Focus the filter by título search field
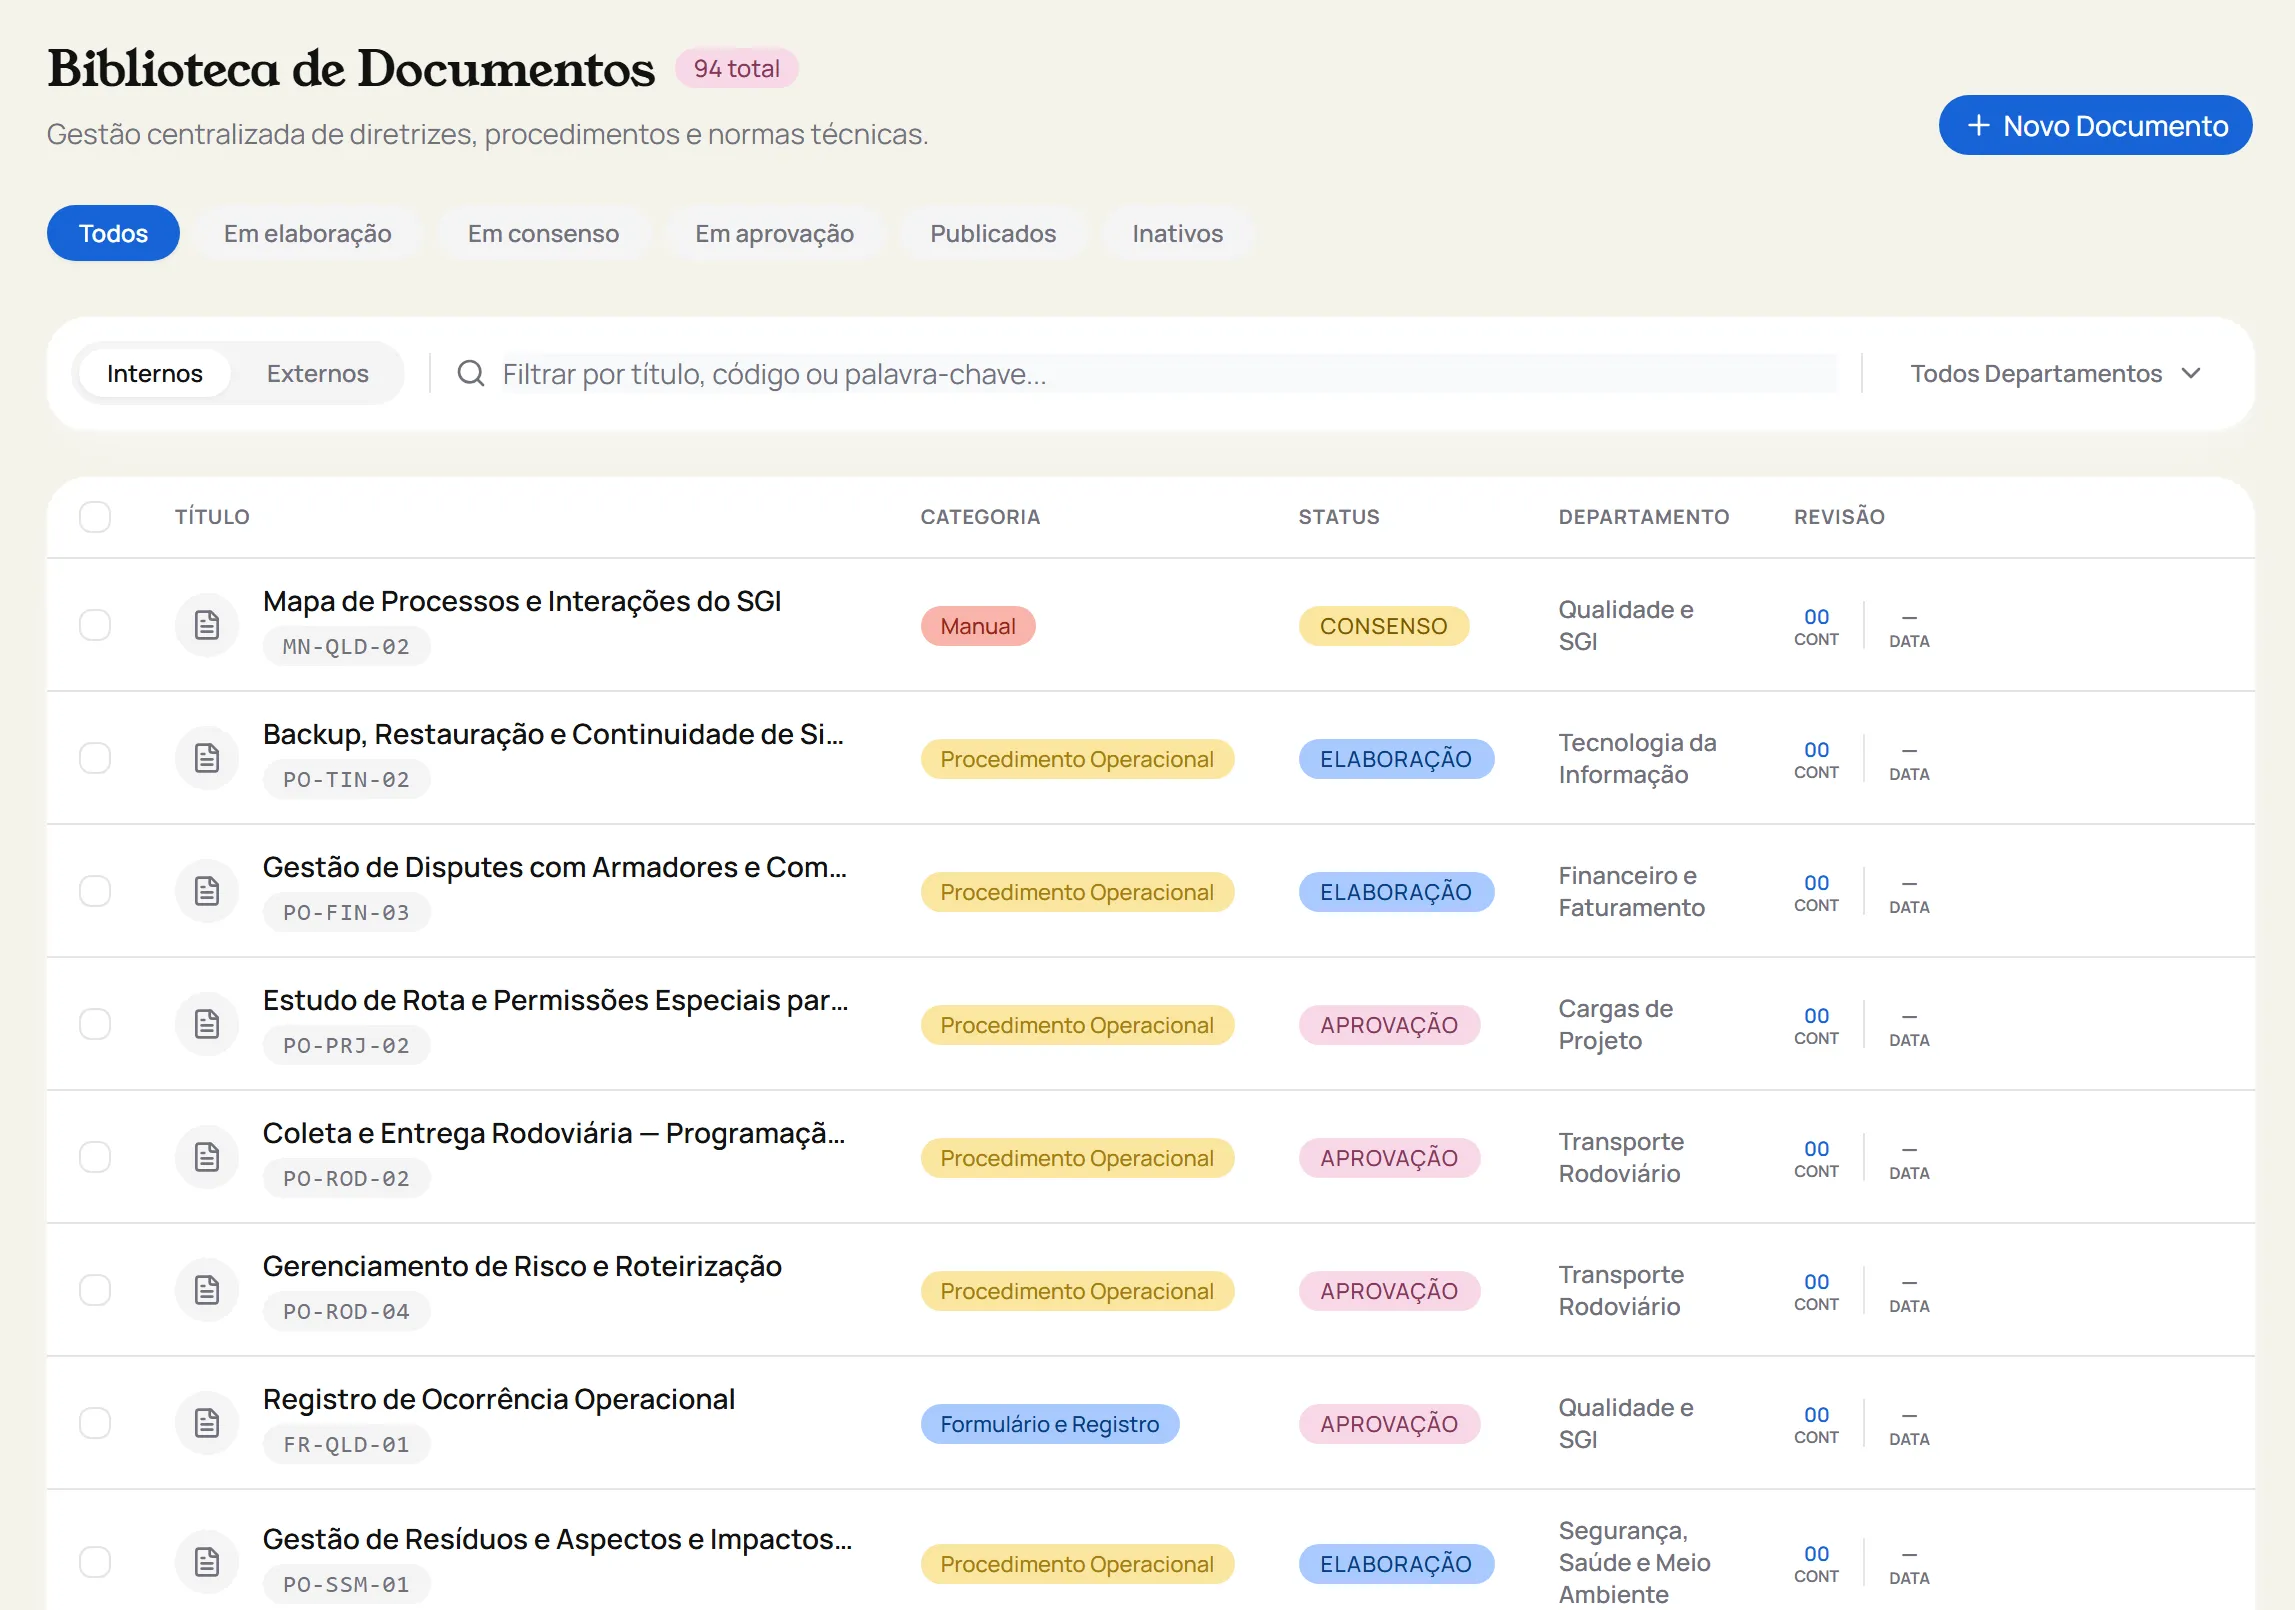2295x1610 pixels. [x=1168, y=374]
